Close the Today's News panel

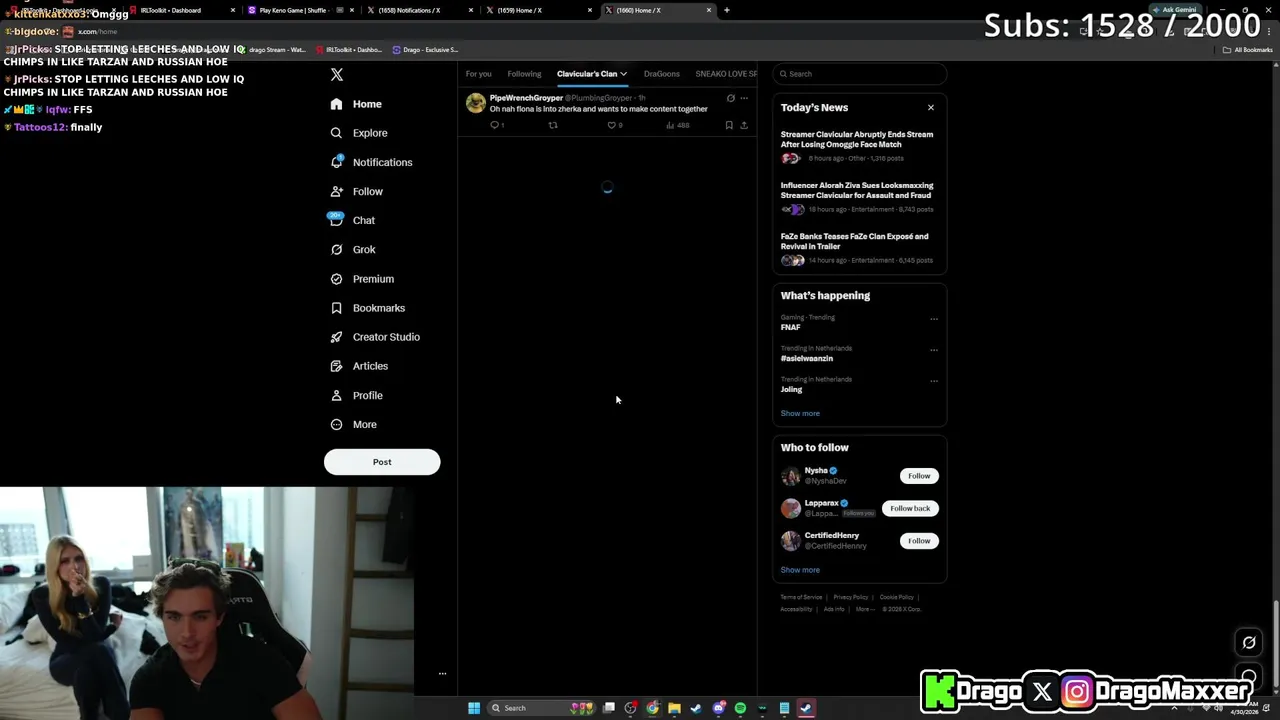point(931,108)
